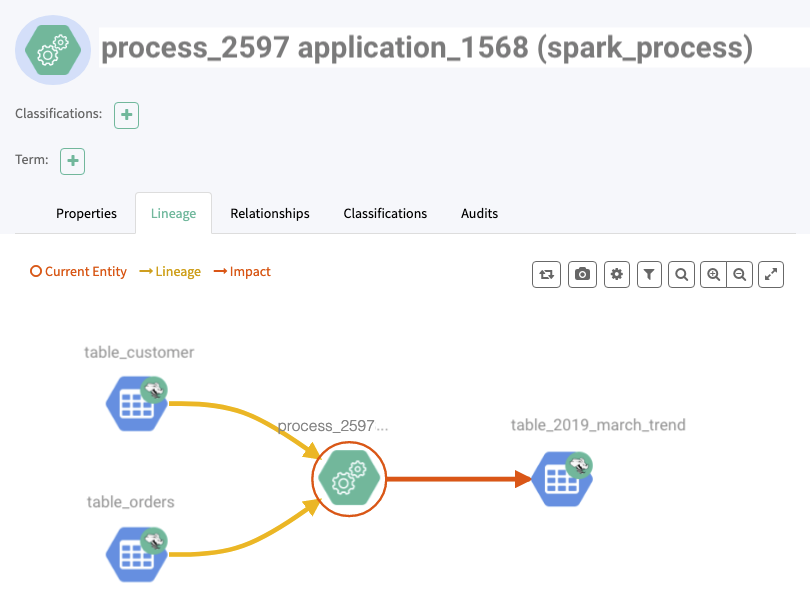
Task: Open the Audits tab
Action: pos(479,214)
